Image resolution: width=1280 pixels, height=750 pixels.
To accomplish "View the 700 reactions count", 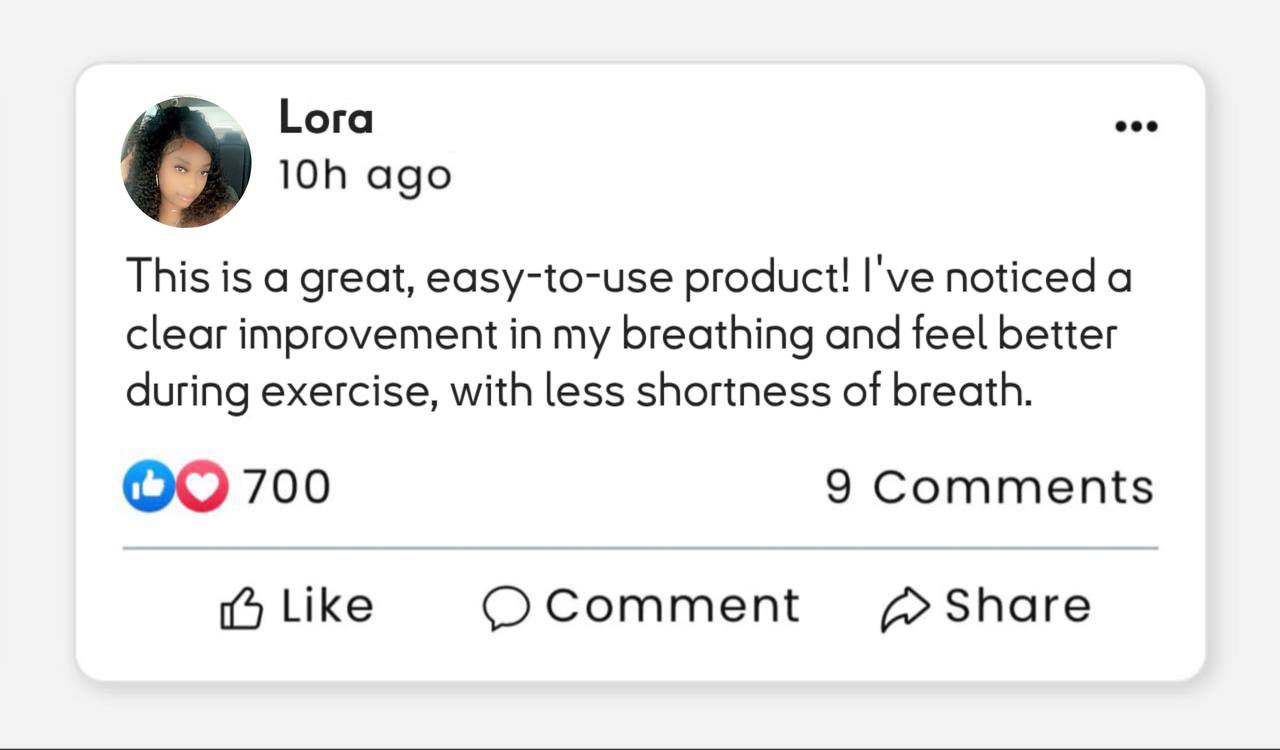I will pos(287,488).
